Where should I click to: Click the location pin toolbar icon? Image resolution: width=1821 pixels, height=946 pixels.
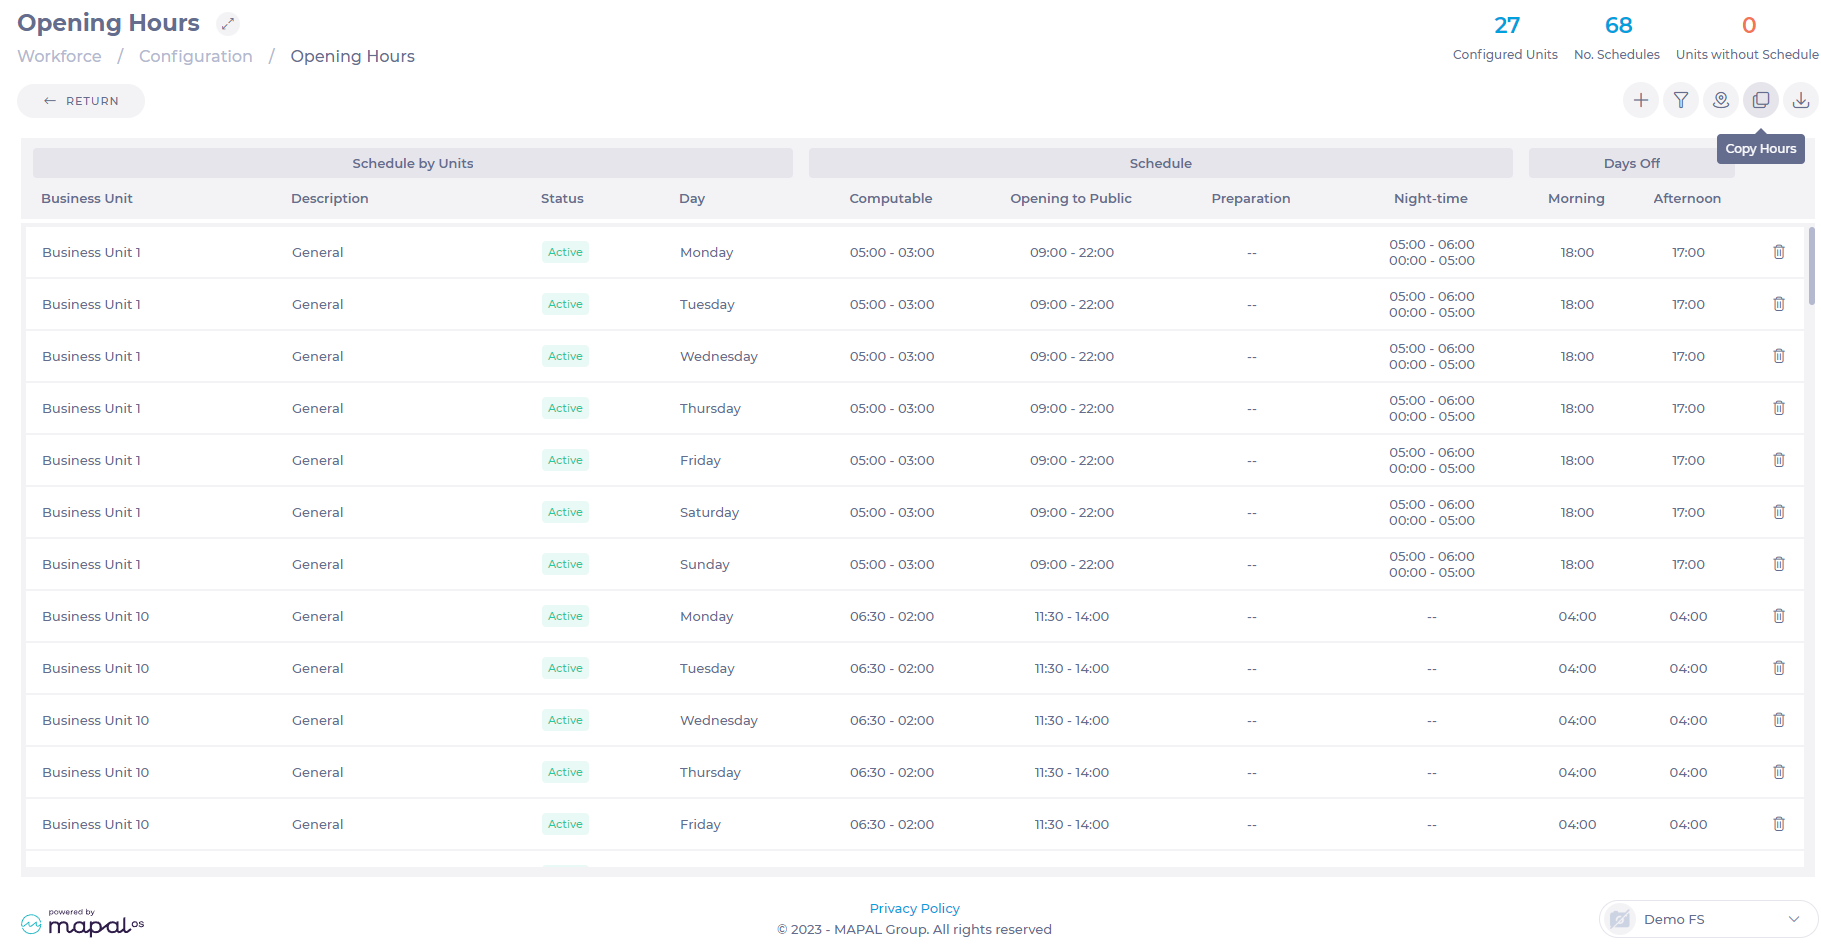pos(1721,100)
